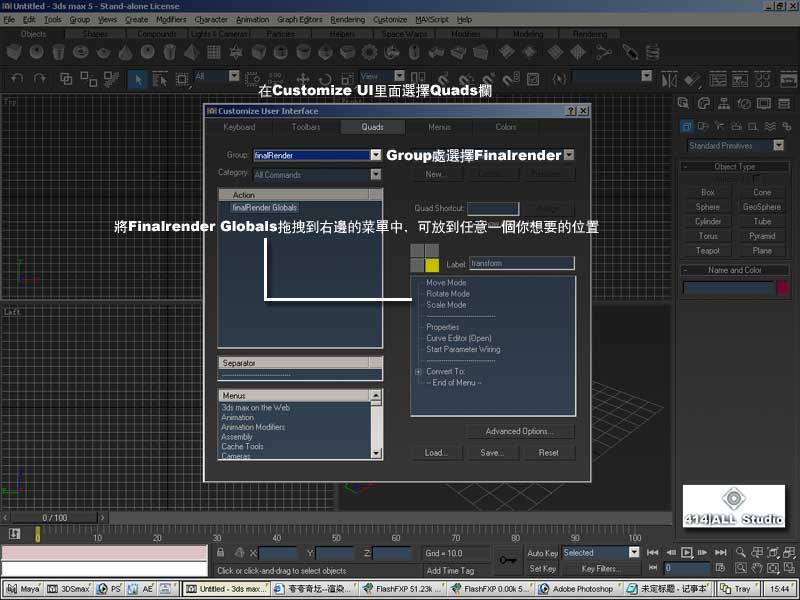
Task: Open Maya from the quick launch bar
Action: pyautogui.click(x=23, y=589)
